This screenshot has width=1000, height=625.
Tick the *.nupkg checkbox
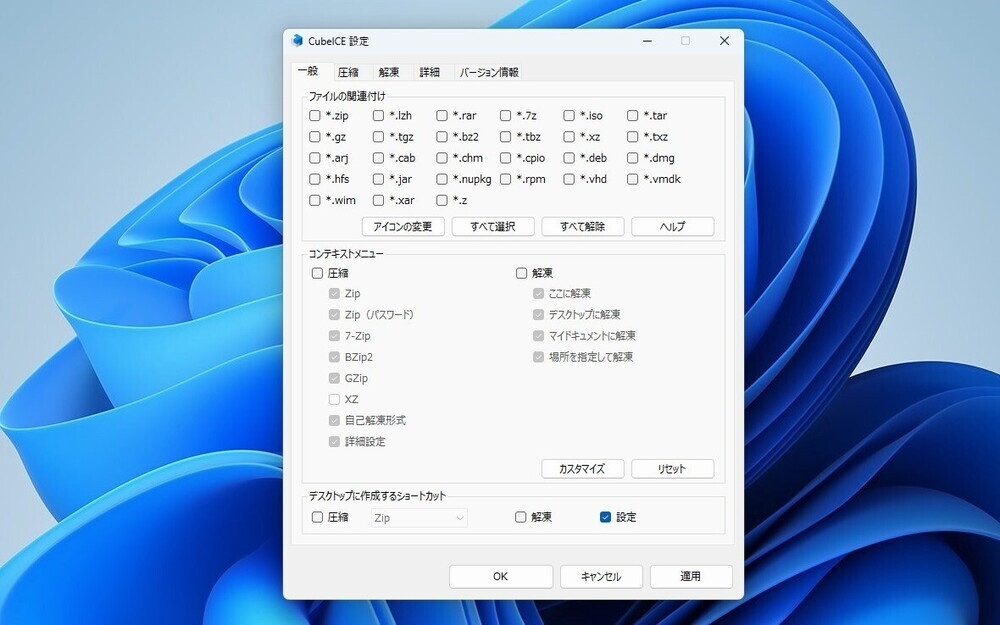tap(442, 179)
